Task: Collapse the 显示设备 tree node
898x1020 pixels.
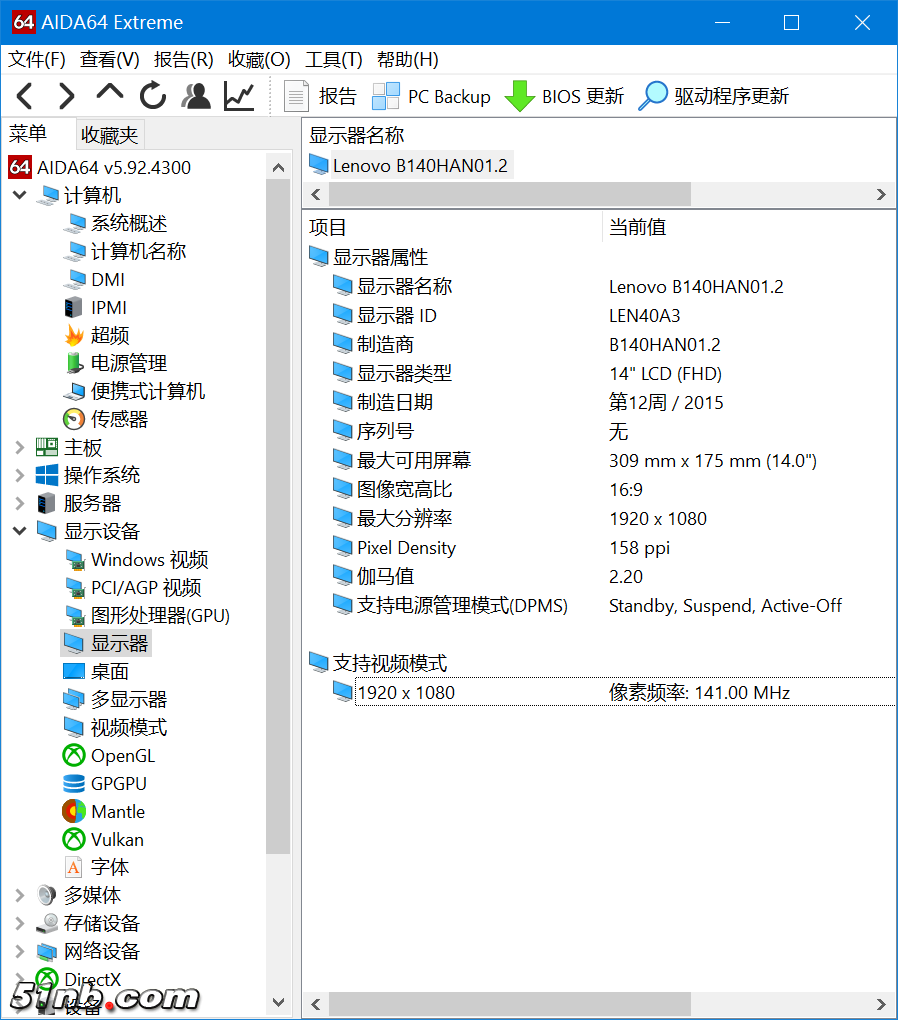Action: pyautogui.click(x=19, y=531)
